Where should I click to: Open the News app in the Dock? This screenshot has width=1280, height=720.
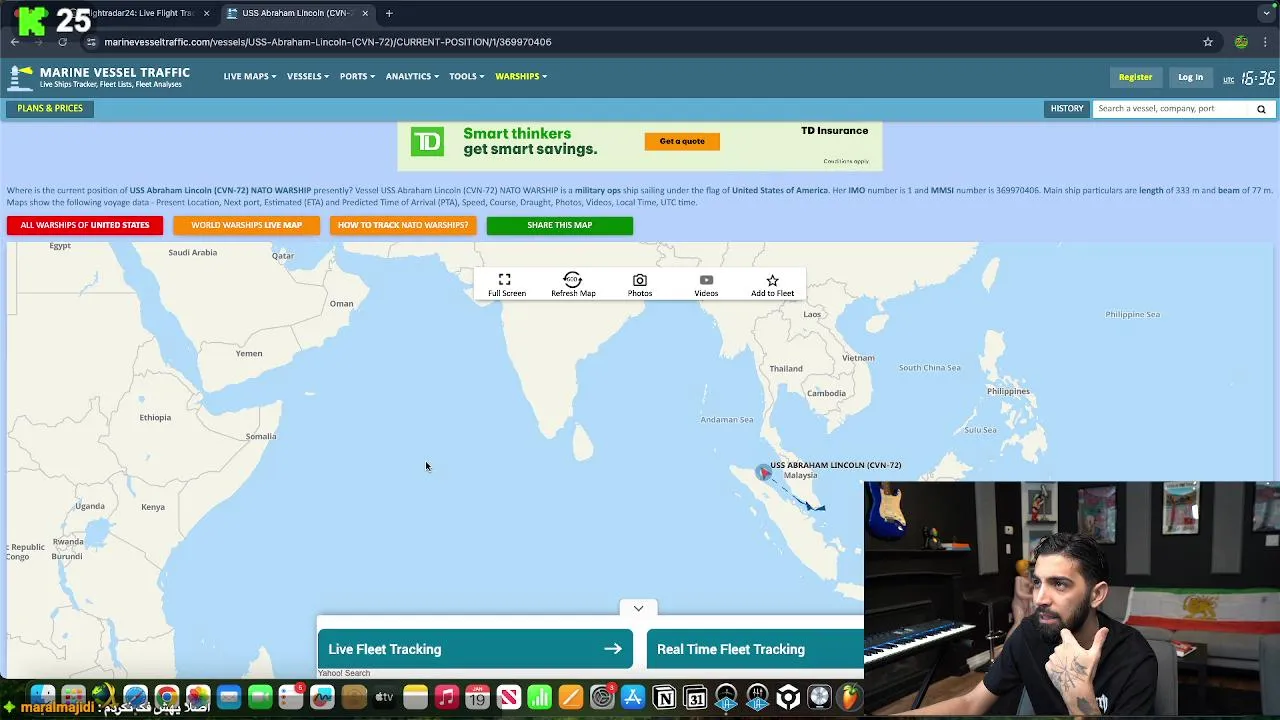click(x=509, y=697)
